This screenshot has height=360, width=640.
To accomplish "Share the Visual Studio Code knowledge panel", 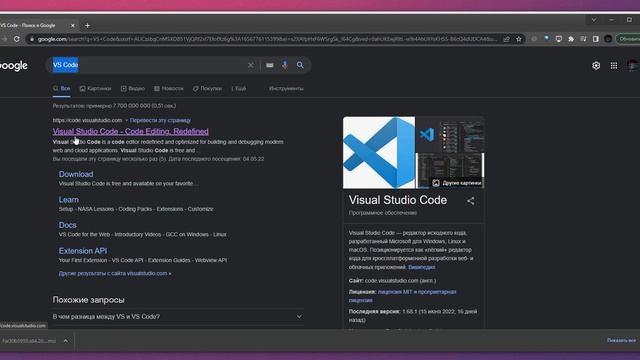I will [471, 201].
